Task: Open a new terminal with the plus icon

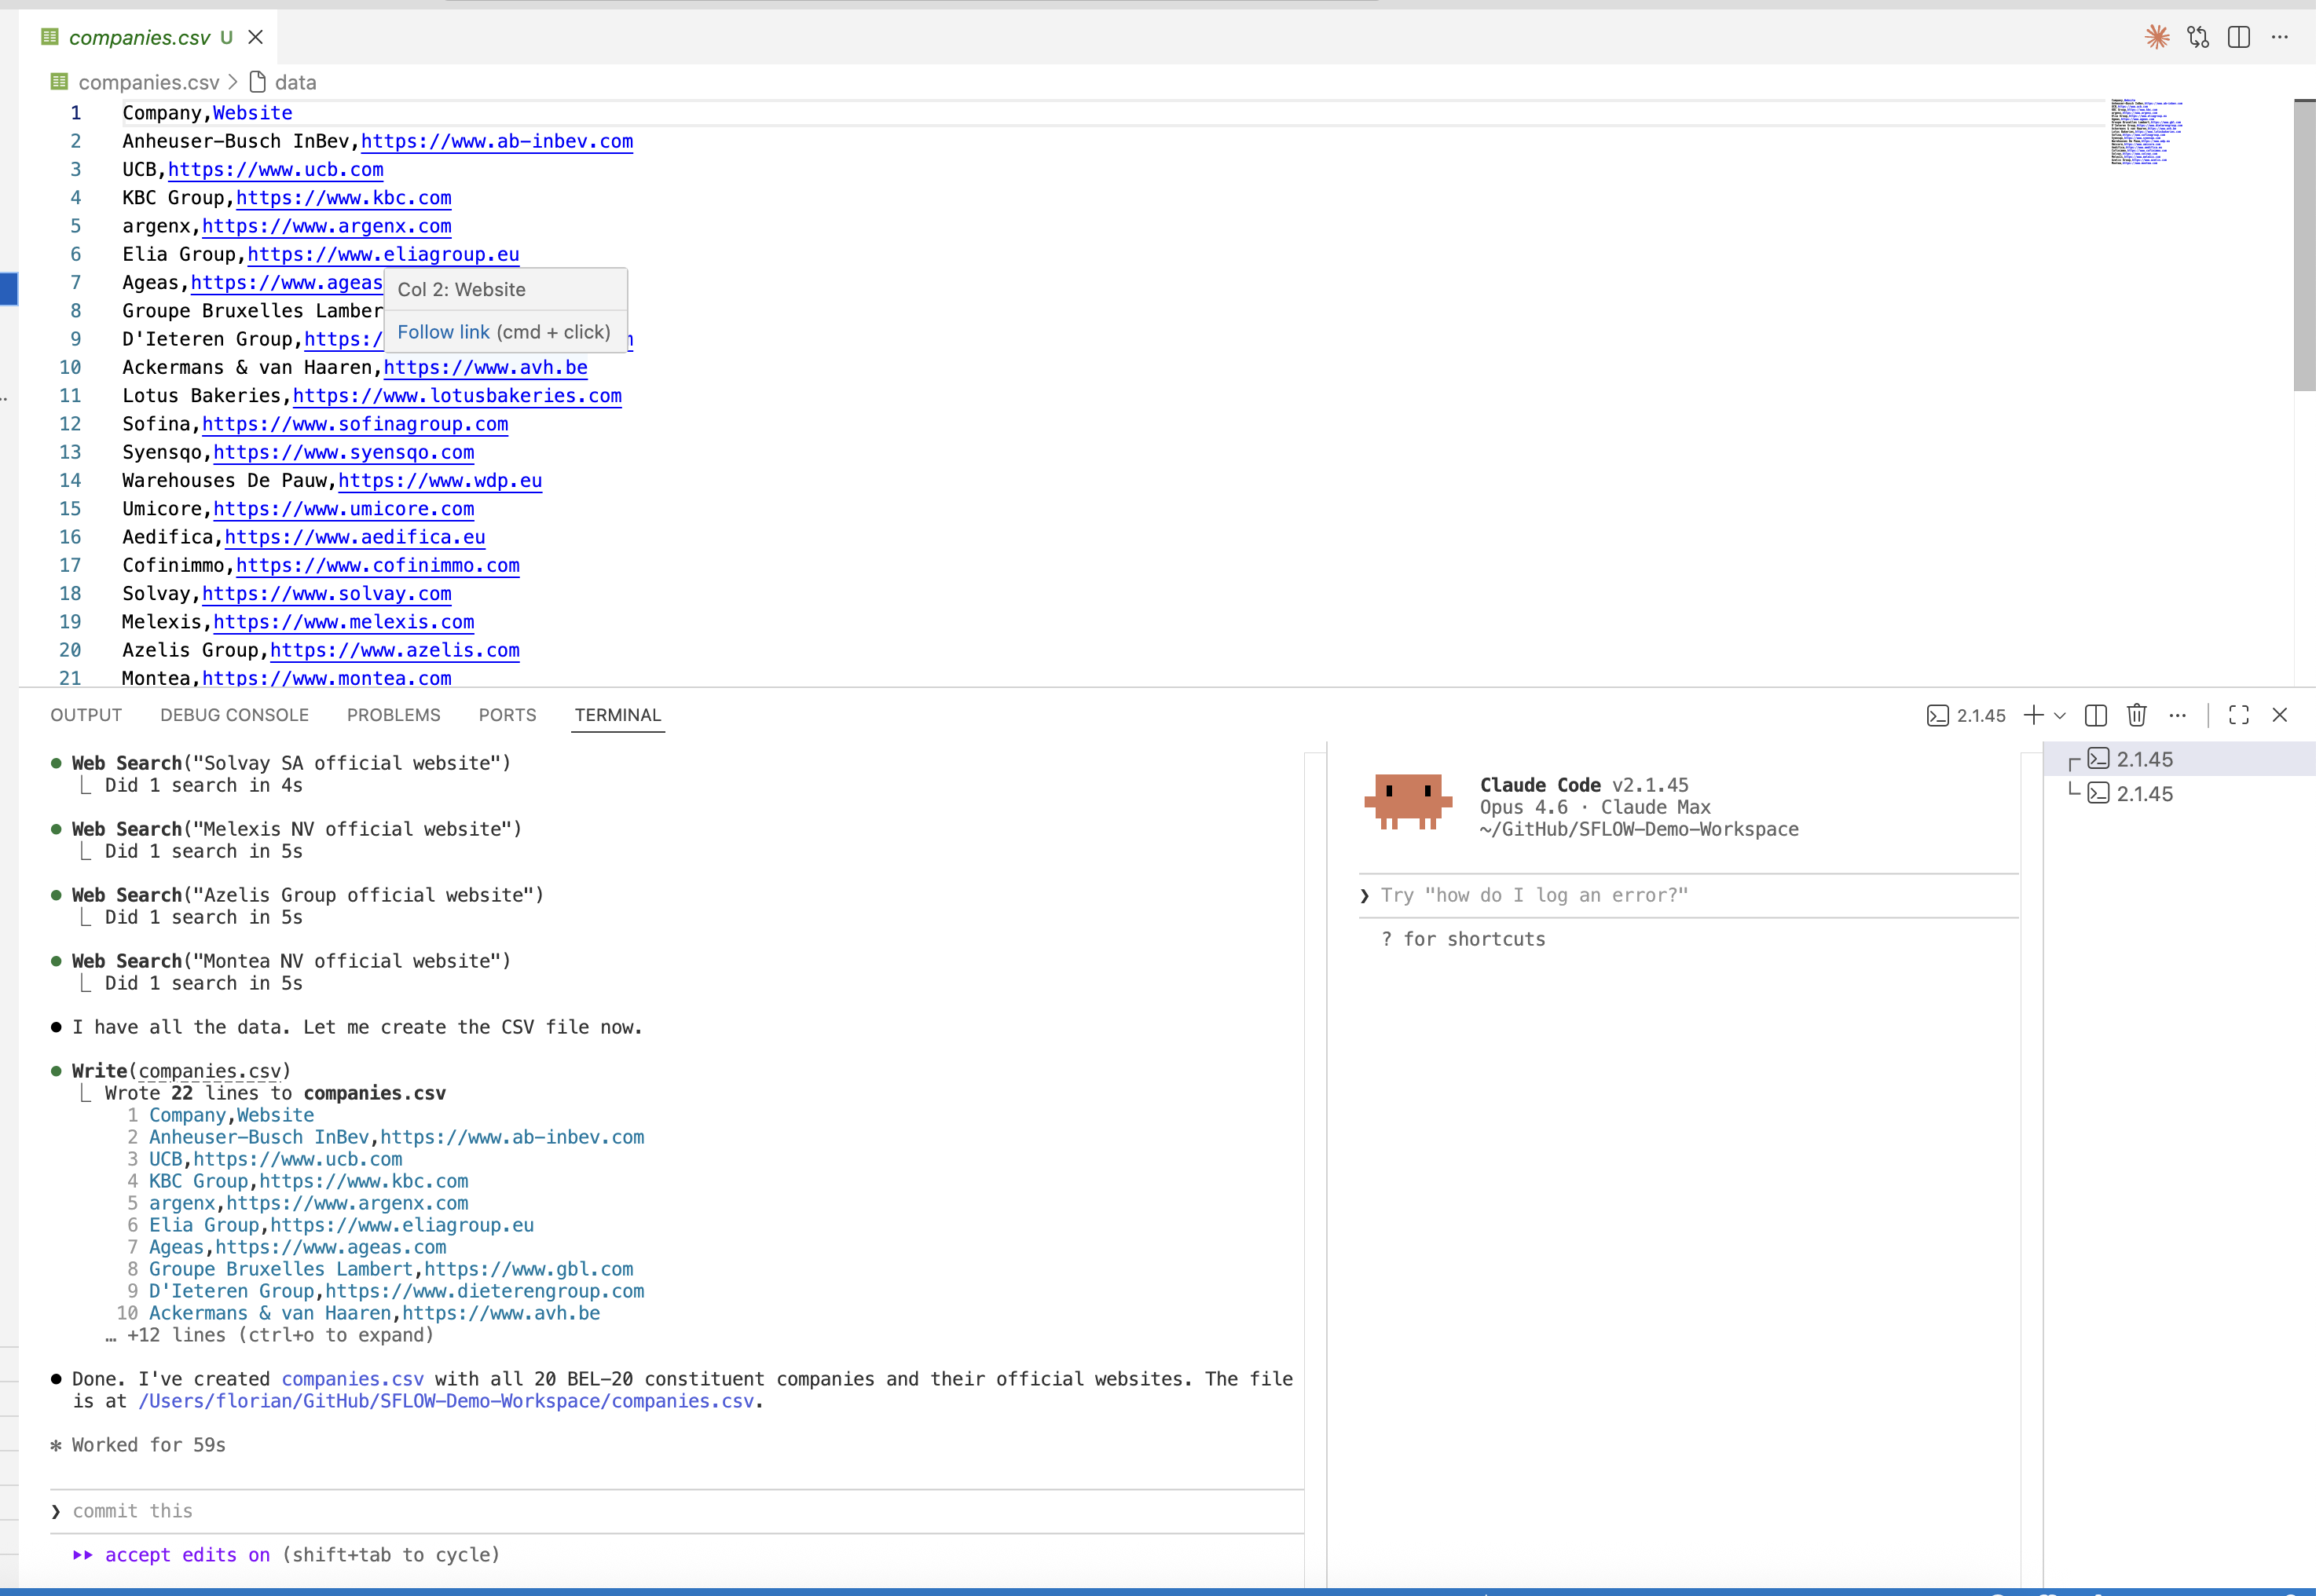Action: (x=2033, y=715)
